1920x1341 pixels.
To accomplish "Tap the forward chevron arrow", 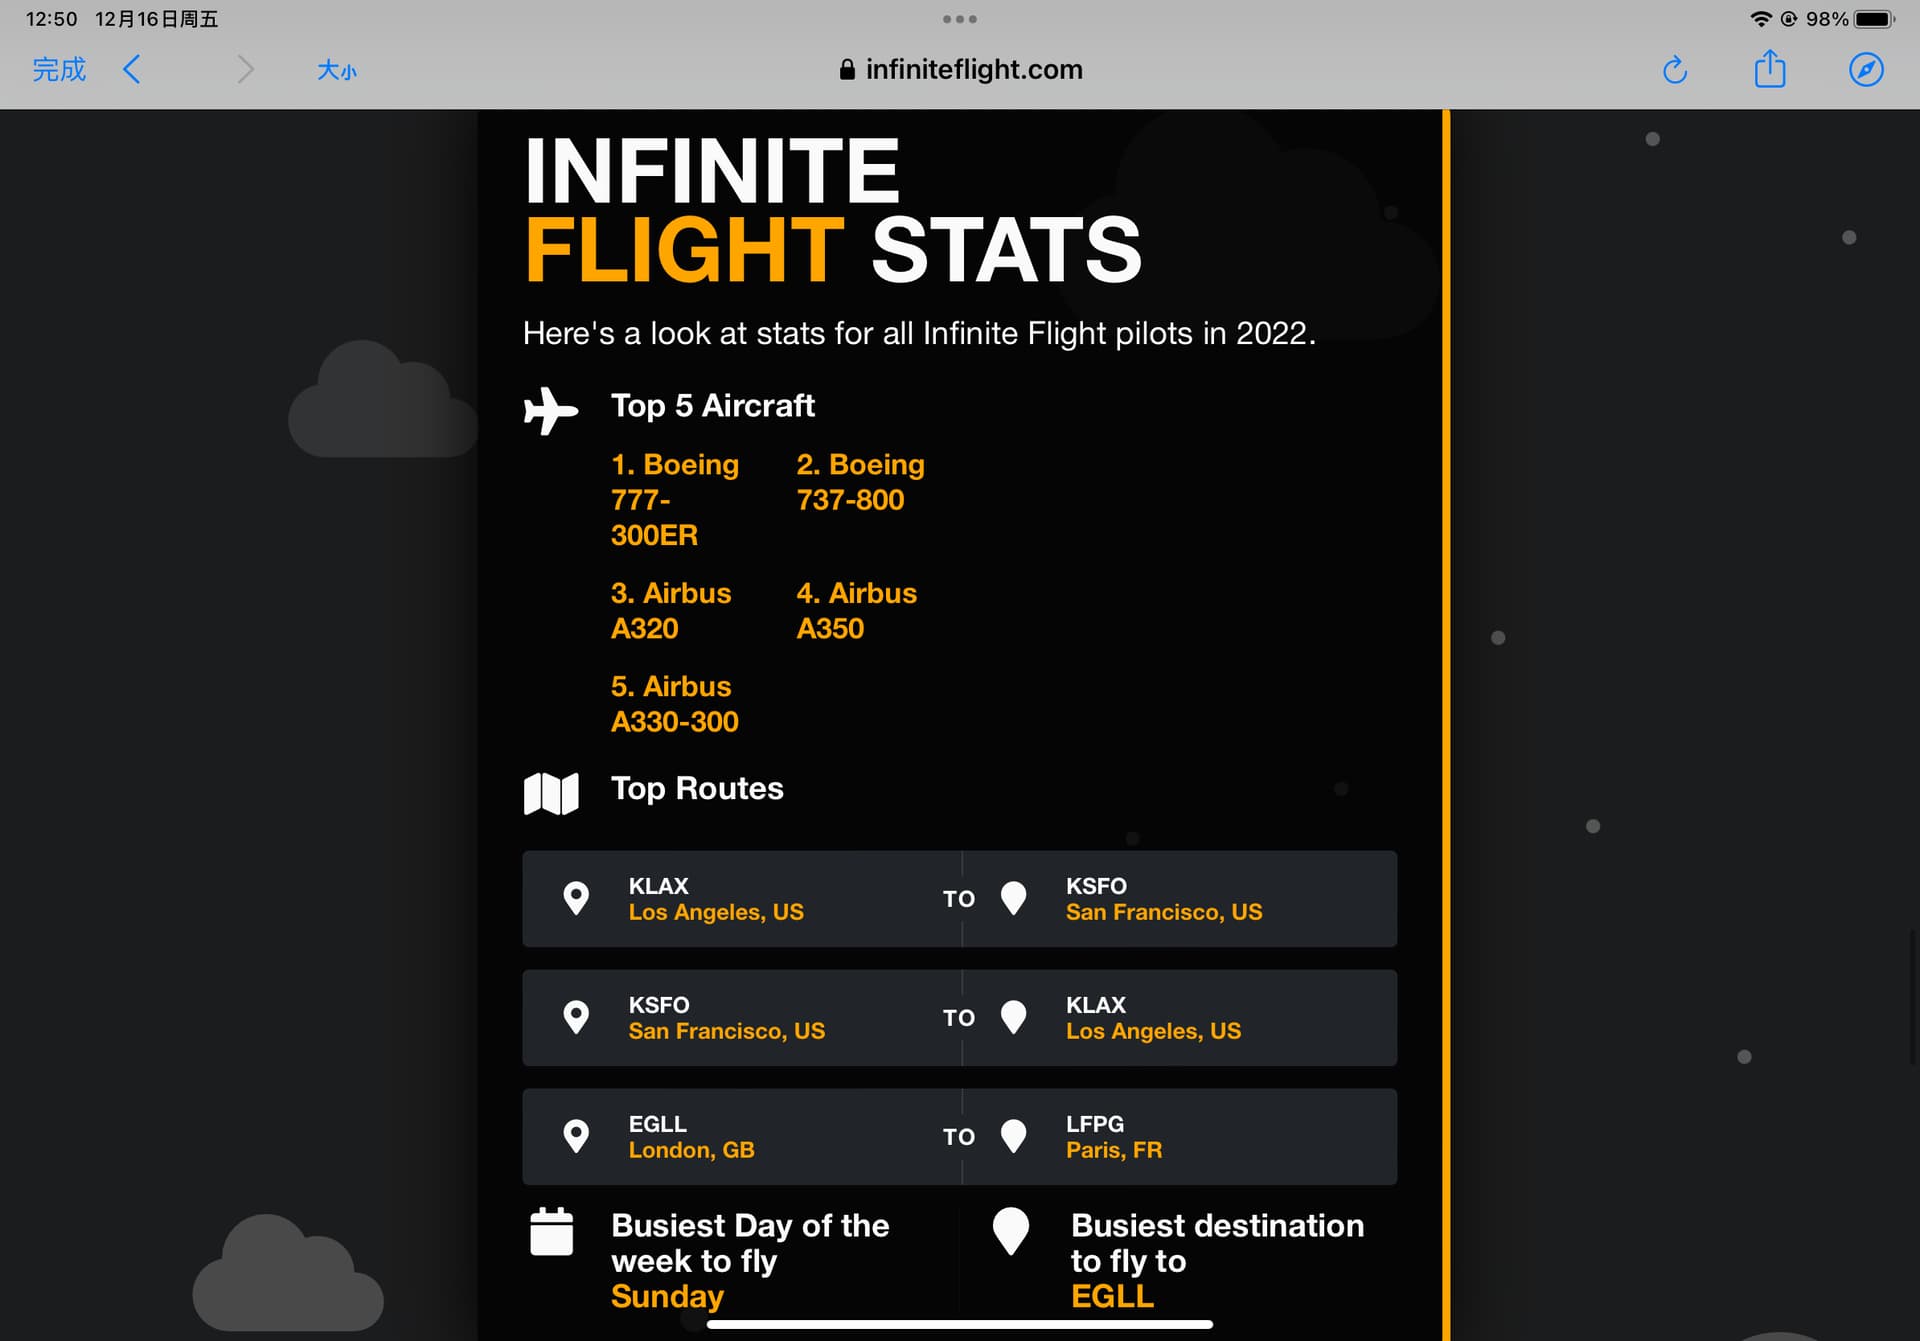I will [245, 70].
